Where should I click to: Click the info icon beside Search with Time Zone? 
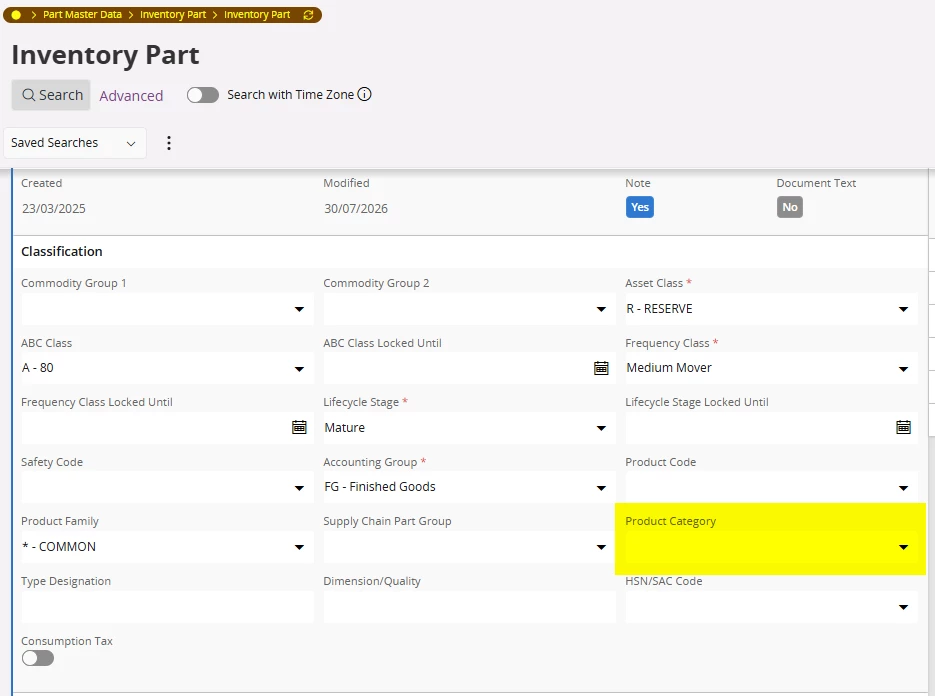364,94
